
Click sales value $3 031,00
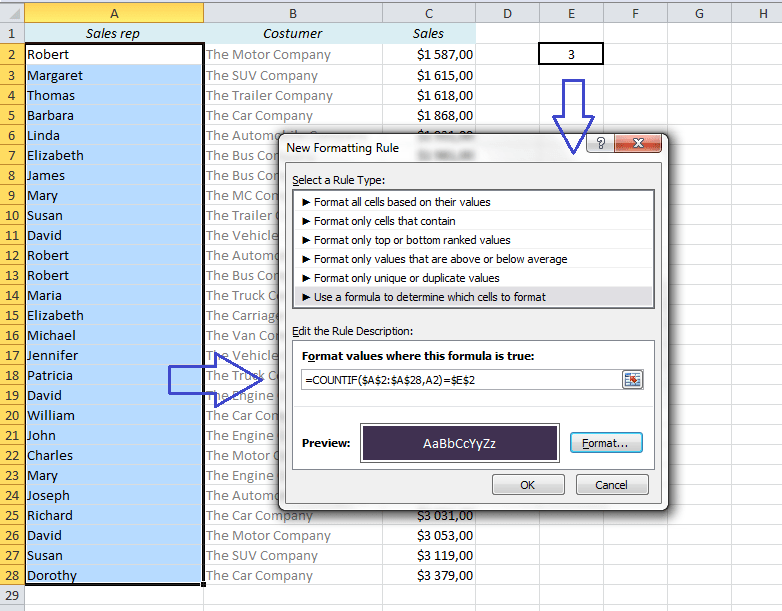pyautogui.click(x=429, y=516)
